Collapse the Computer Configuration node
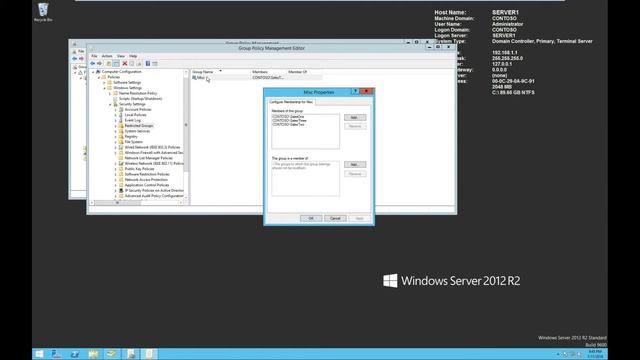This screenshot has width=640, height=360. 93,71
